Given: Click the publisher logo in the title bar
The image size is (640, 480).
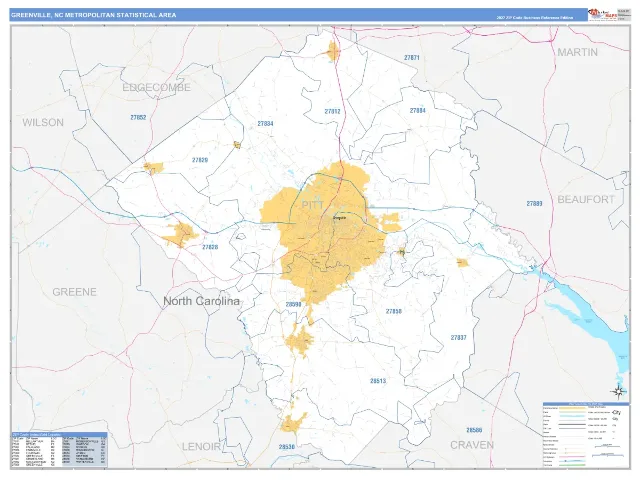Looking at the screenshot, I should point(602,15).
